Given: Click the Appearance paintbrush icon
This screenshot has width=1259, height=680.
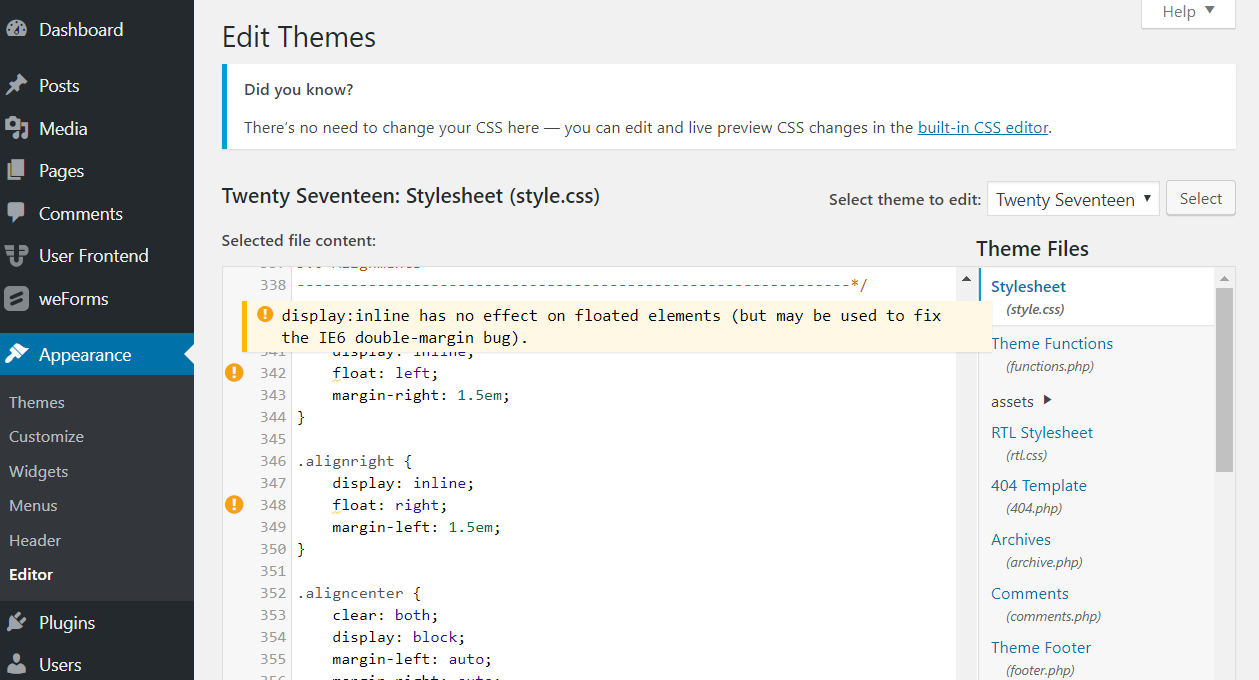Looking at the screenshot, I should click(x=16, y=354).
